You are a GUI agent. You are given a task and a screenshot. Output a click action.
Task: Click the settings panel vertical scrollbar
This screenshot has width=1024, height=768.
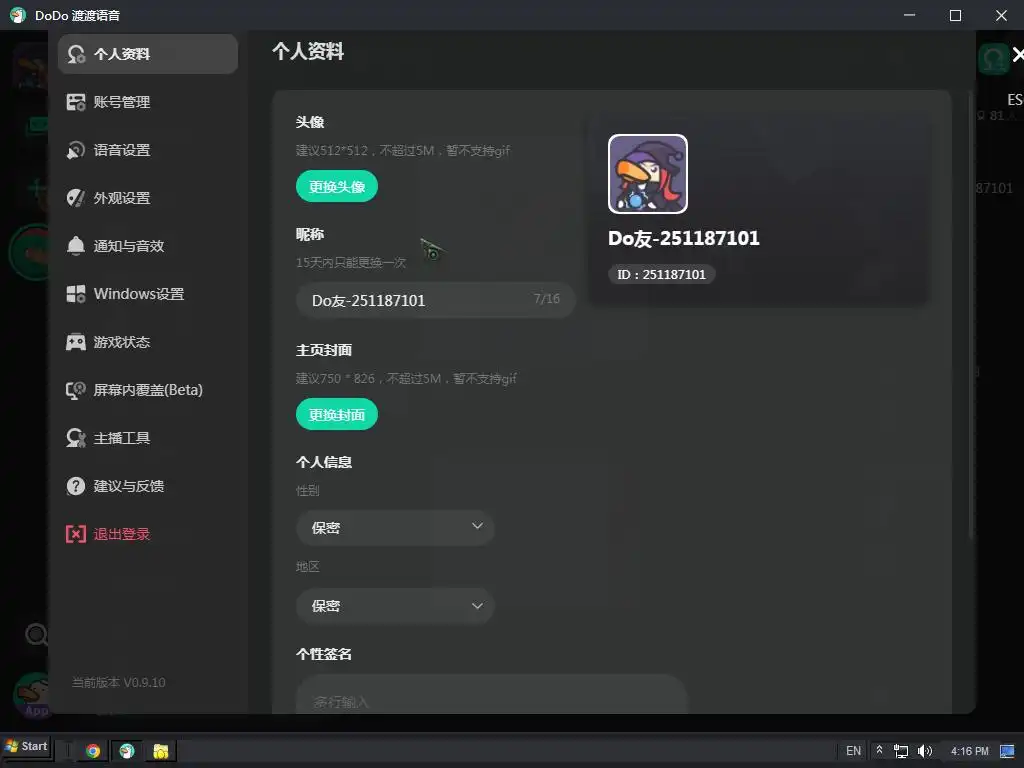[970, 313]
